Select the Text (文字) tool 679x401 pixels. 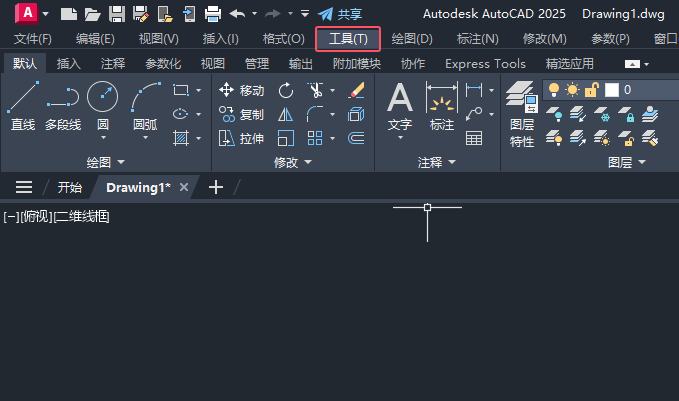tap(400, 106)
